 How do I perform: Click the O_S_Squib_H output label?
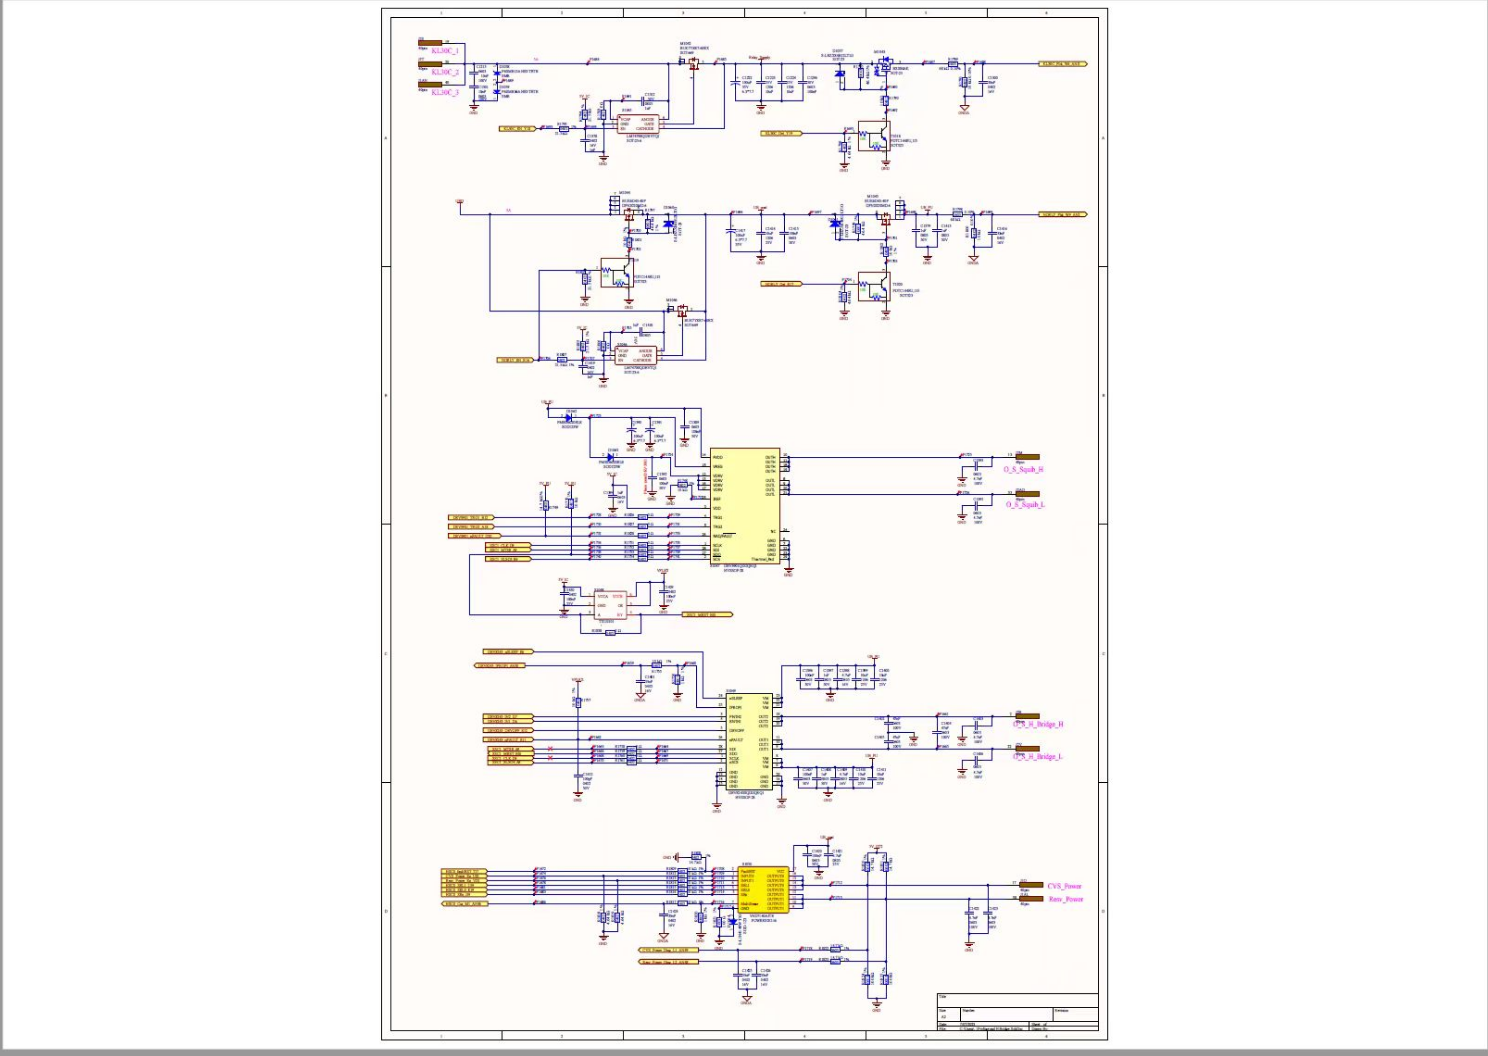1024,469
